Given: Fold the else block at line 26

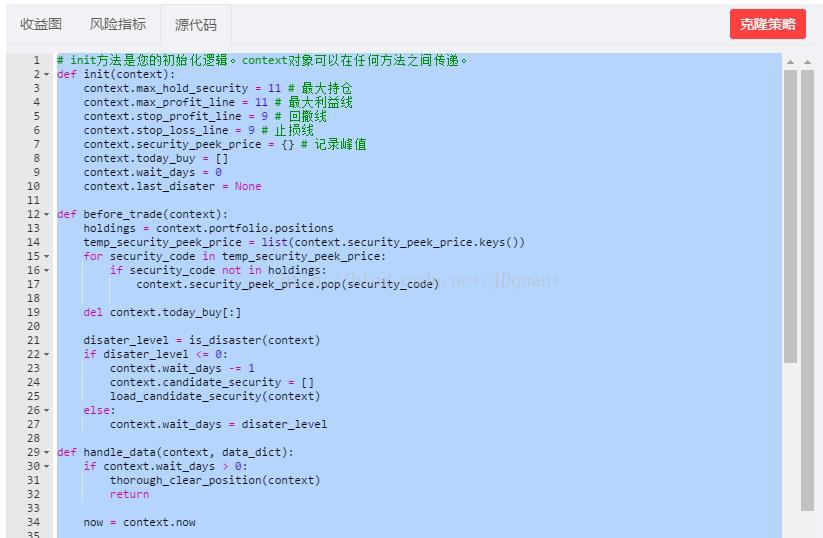Looking at the screenshot, I should (47, 410).
